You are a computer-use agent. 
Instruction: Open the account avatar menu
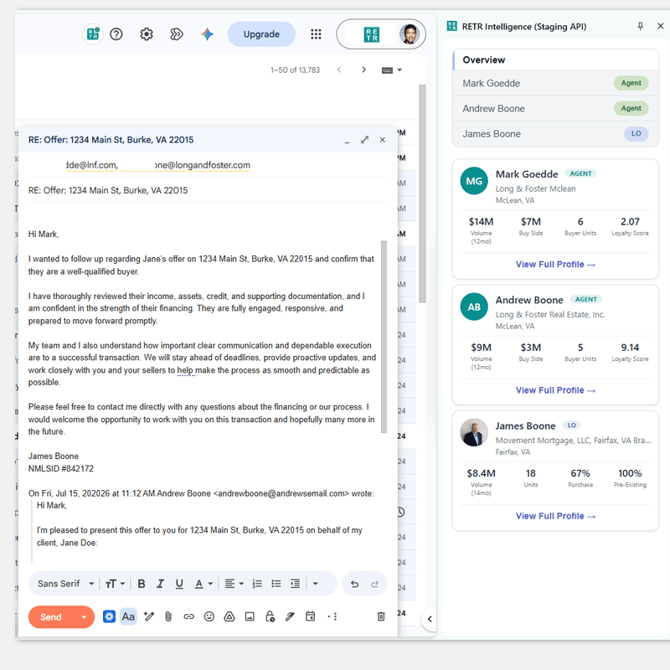click(409, 34)
